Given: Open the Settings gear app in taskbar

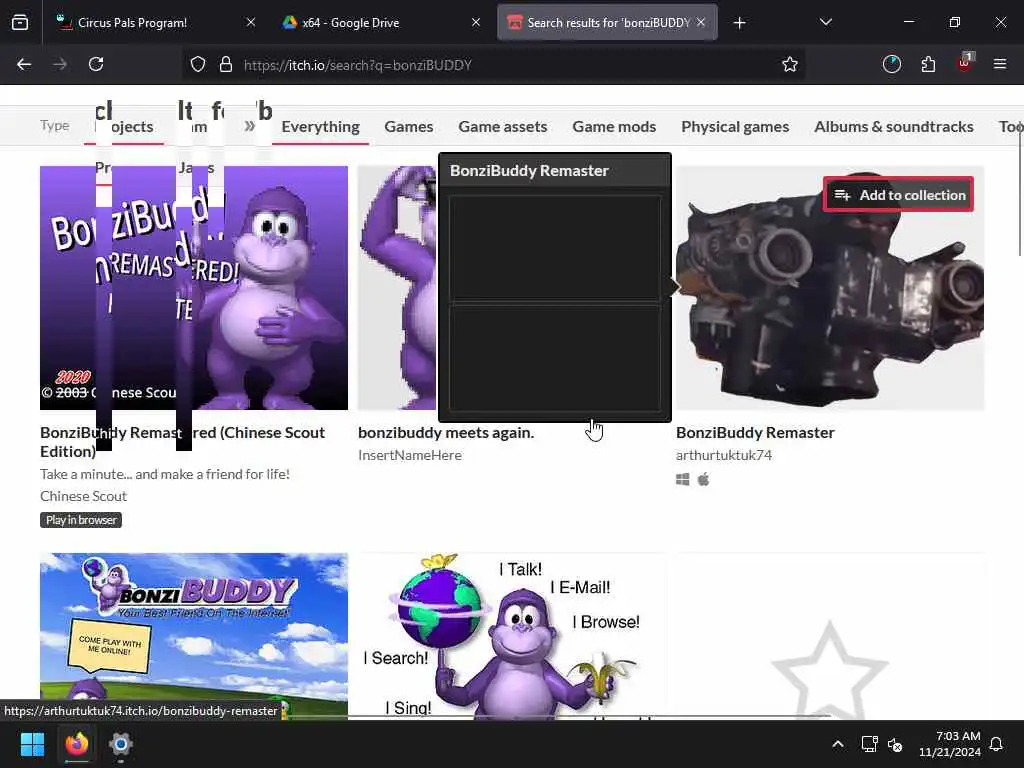Looking at the screenshot, I should click(x=121, y=744).
